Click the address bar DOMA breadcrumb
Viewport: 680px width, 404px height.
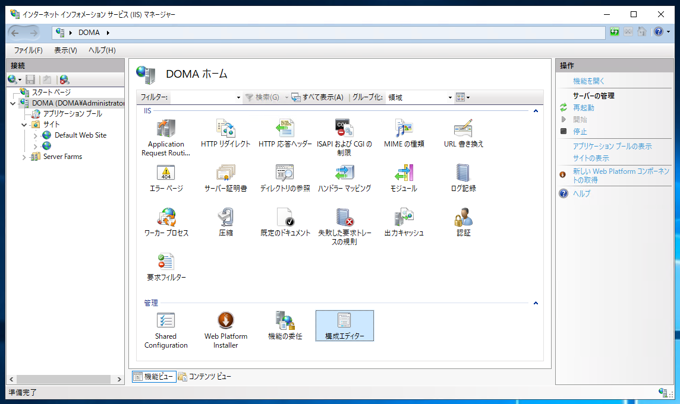(x=89, y=33)
